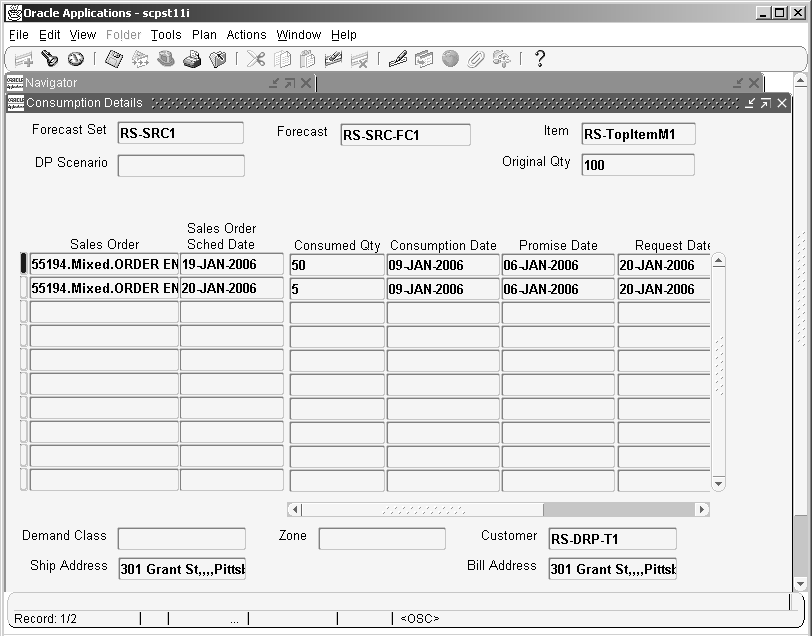
Task: Select Sched Date 19-JAN-2006 cell
Action: pyautogui.click(x=231, y=264)
